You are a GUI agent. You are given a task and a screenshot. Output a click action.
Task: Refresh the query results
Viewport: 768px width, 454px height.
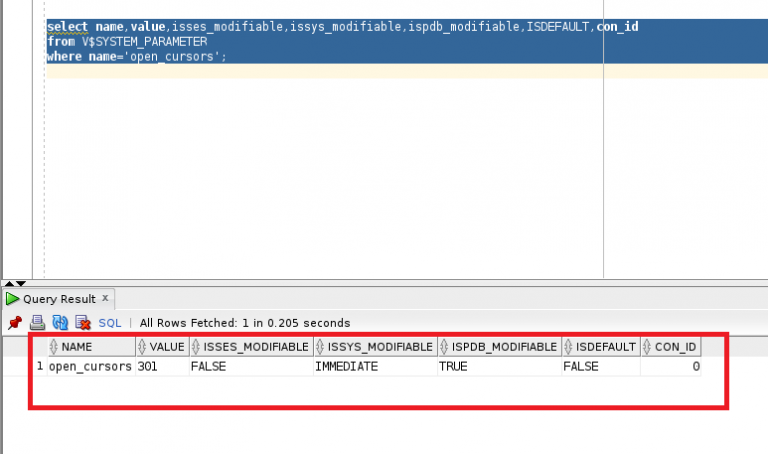click(x=60, y=322)
